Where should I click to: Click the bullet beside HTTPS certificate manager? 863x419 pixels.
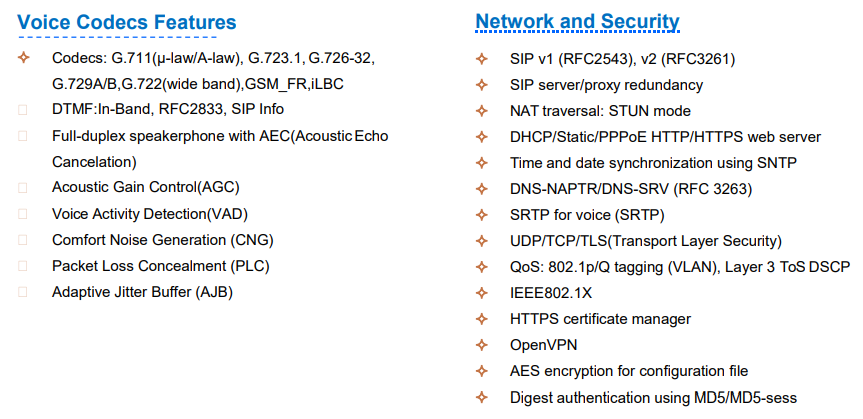point(483,319)
